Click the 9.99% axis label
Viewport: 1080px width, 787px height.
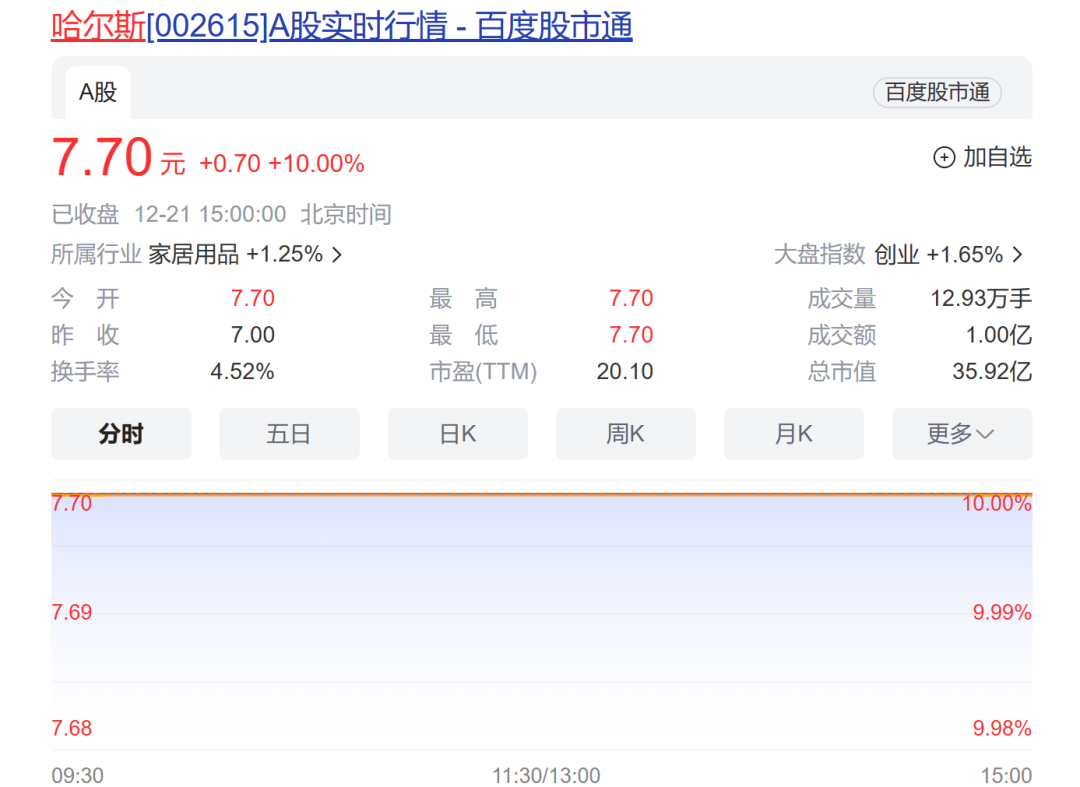tap(1001, 612)
